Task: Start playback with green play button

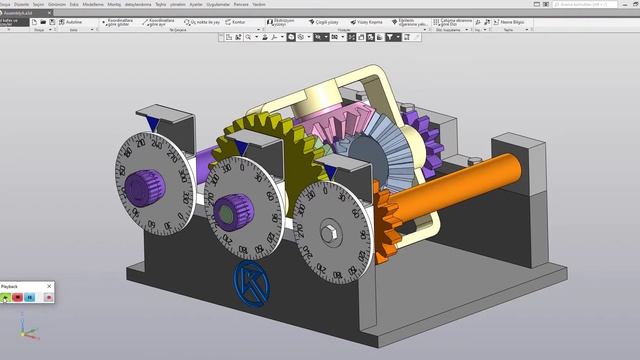Action: tap(5, 298)
